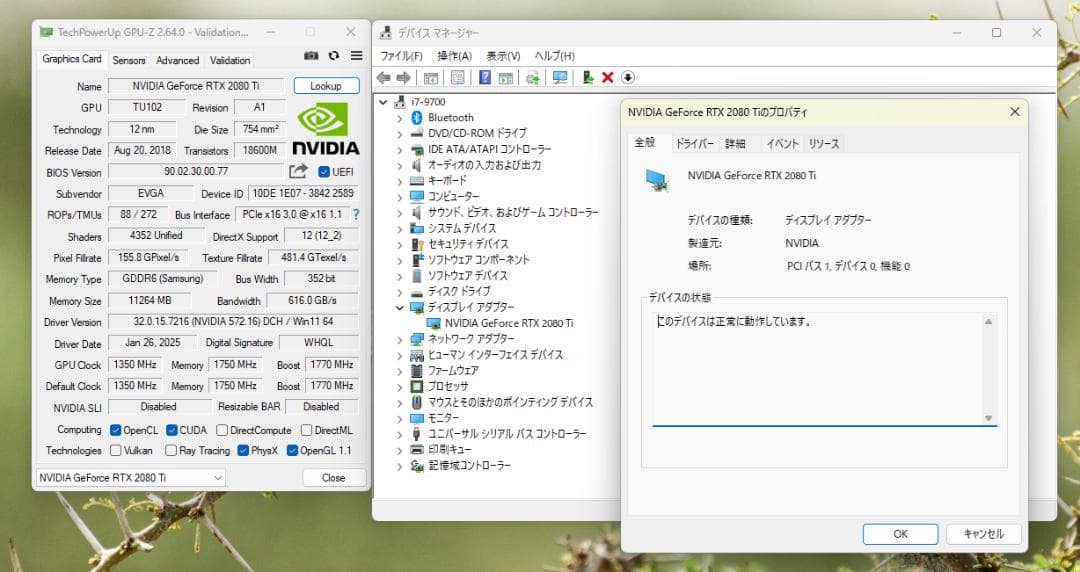Open the 操作(A) menu
Screen dimensions: 1080x572
click(455, 56)
